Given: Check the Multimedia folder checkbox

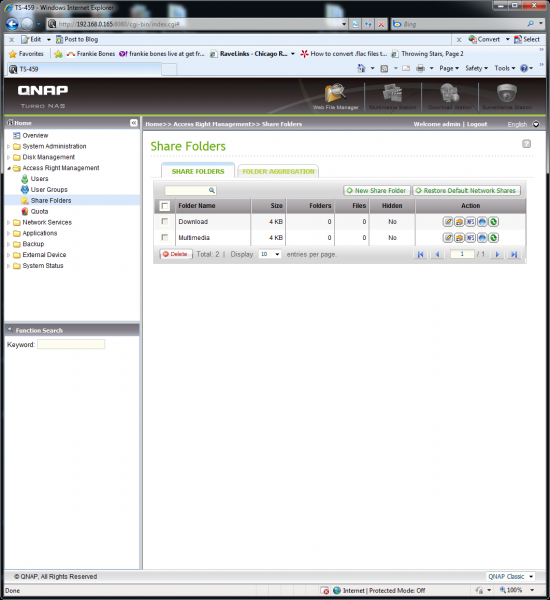Looking at the screenshot, I should 165,238.
